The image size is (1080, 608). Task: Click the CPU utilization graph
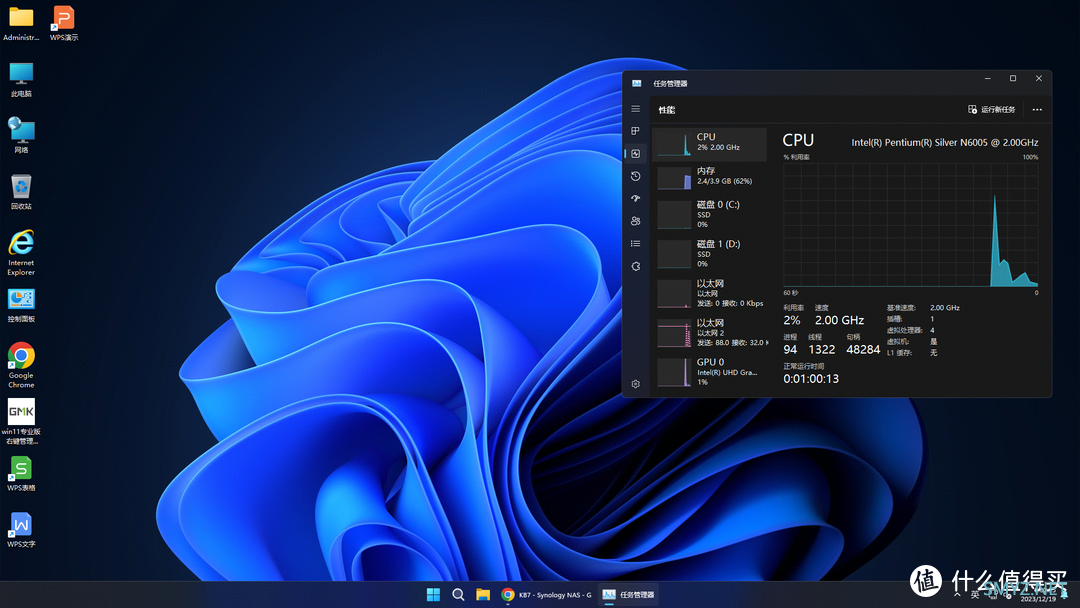911,224
